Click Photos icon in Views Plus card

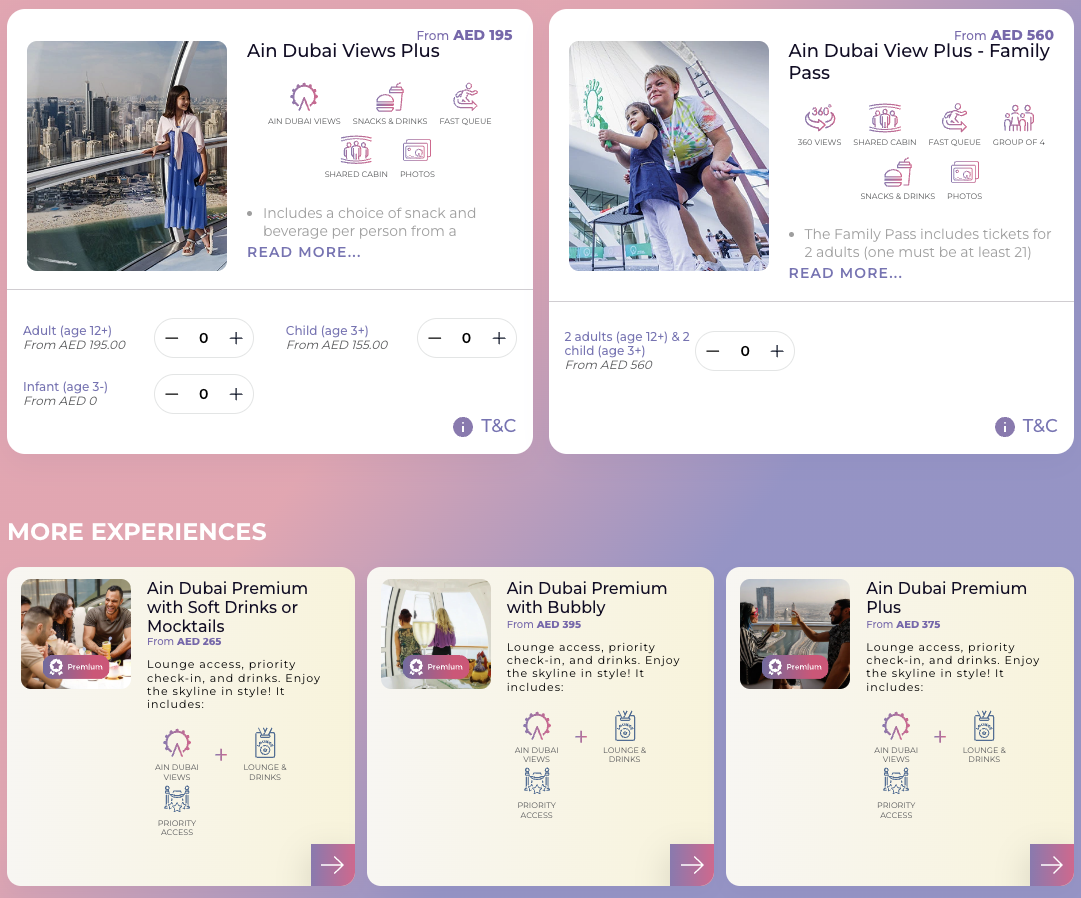pos(417,150)
